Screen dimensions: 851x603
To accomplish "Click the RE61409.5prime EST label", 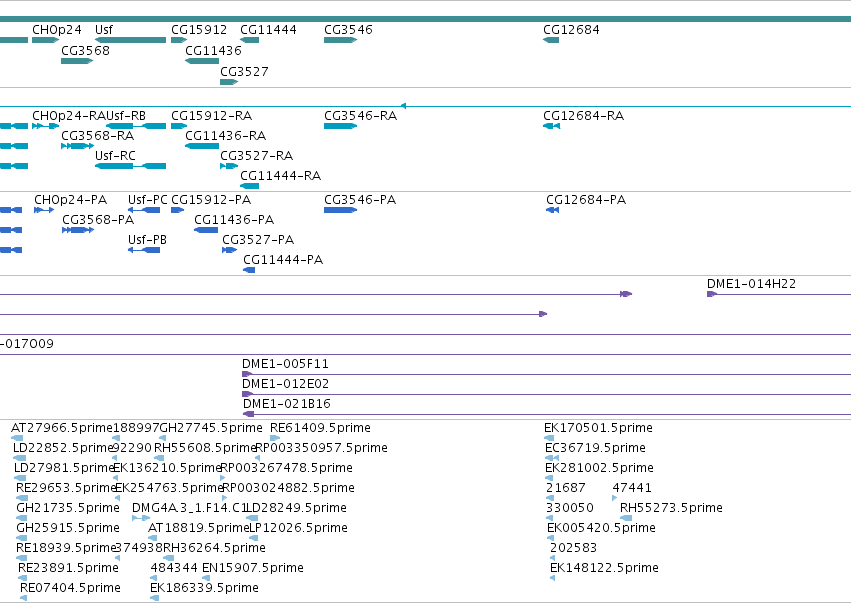I will pos(320,428).
